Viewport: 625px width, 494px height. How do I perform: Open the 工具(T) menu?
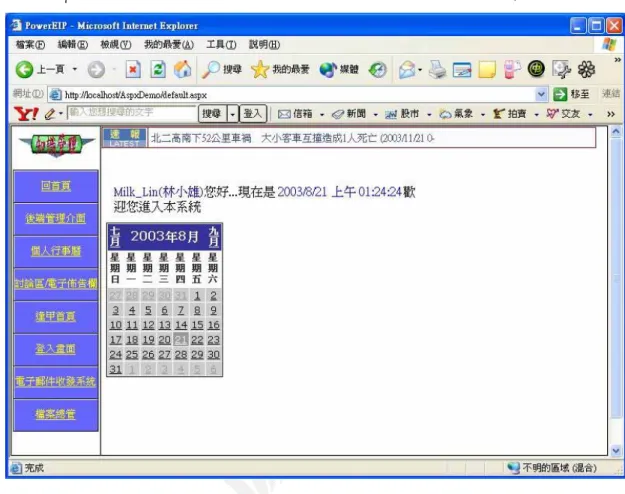(221, 45)
